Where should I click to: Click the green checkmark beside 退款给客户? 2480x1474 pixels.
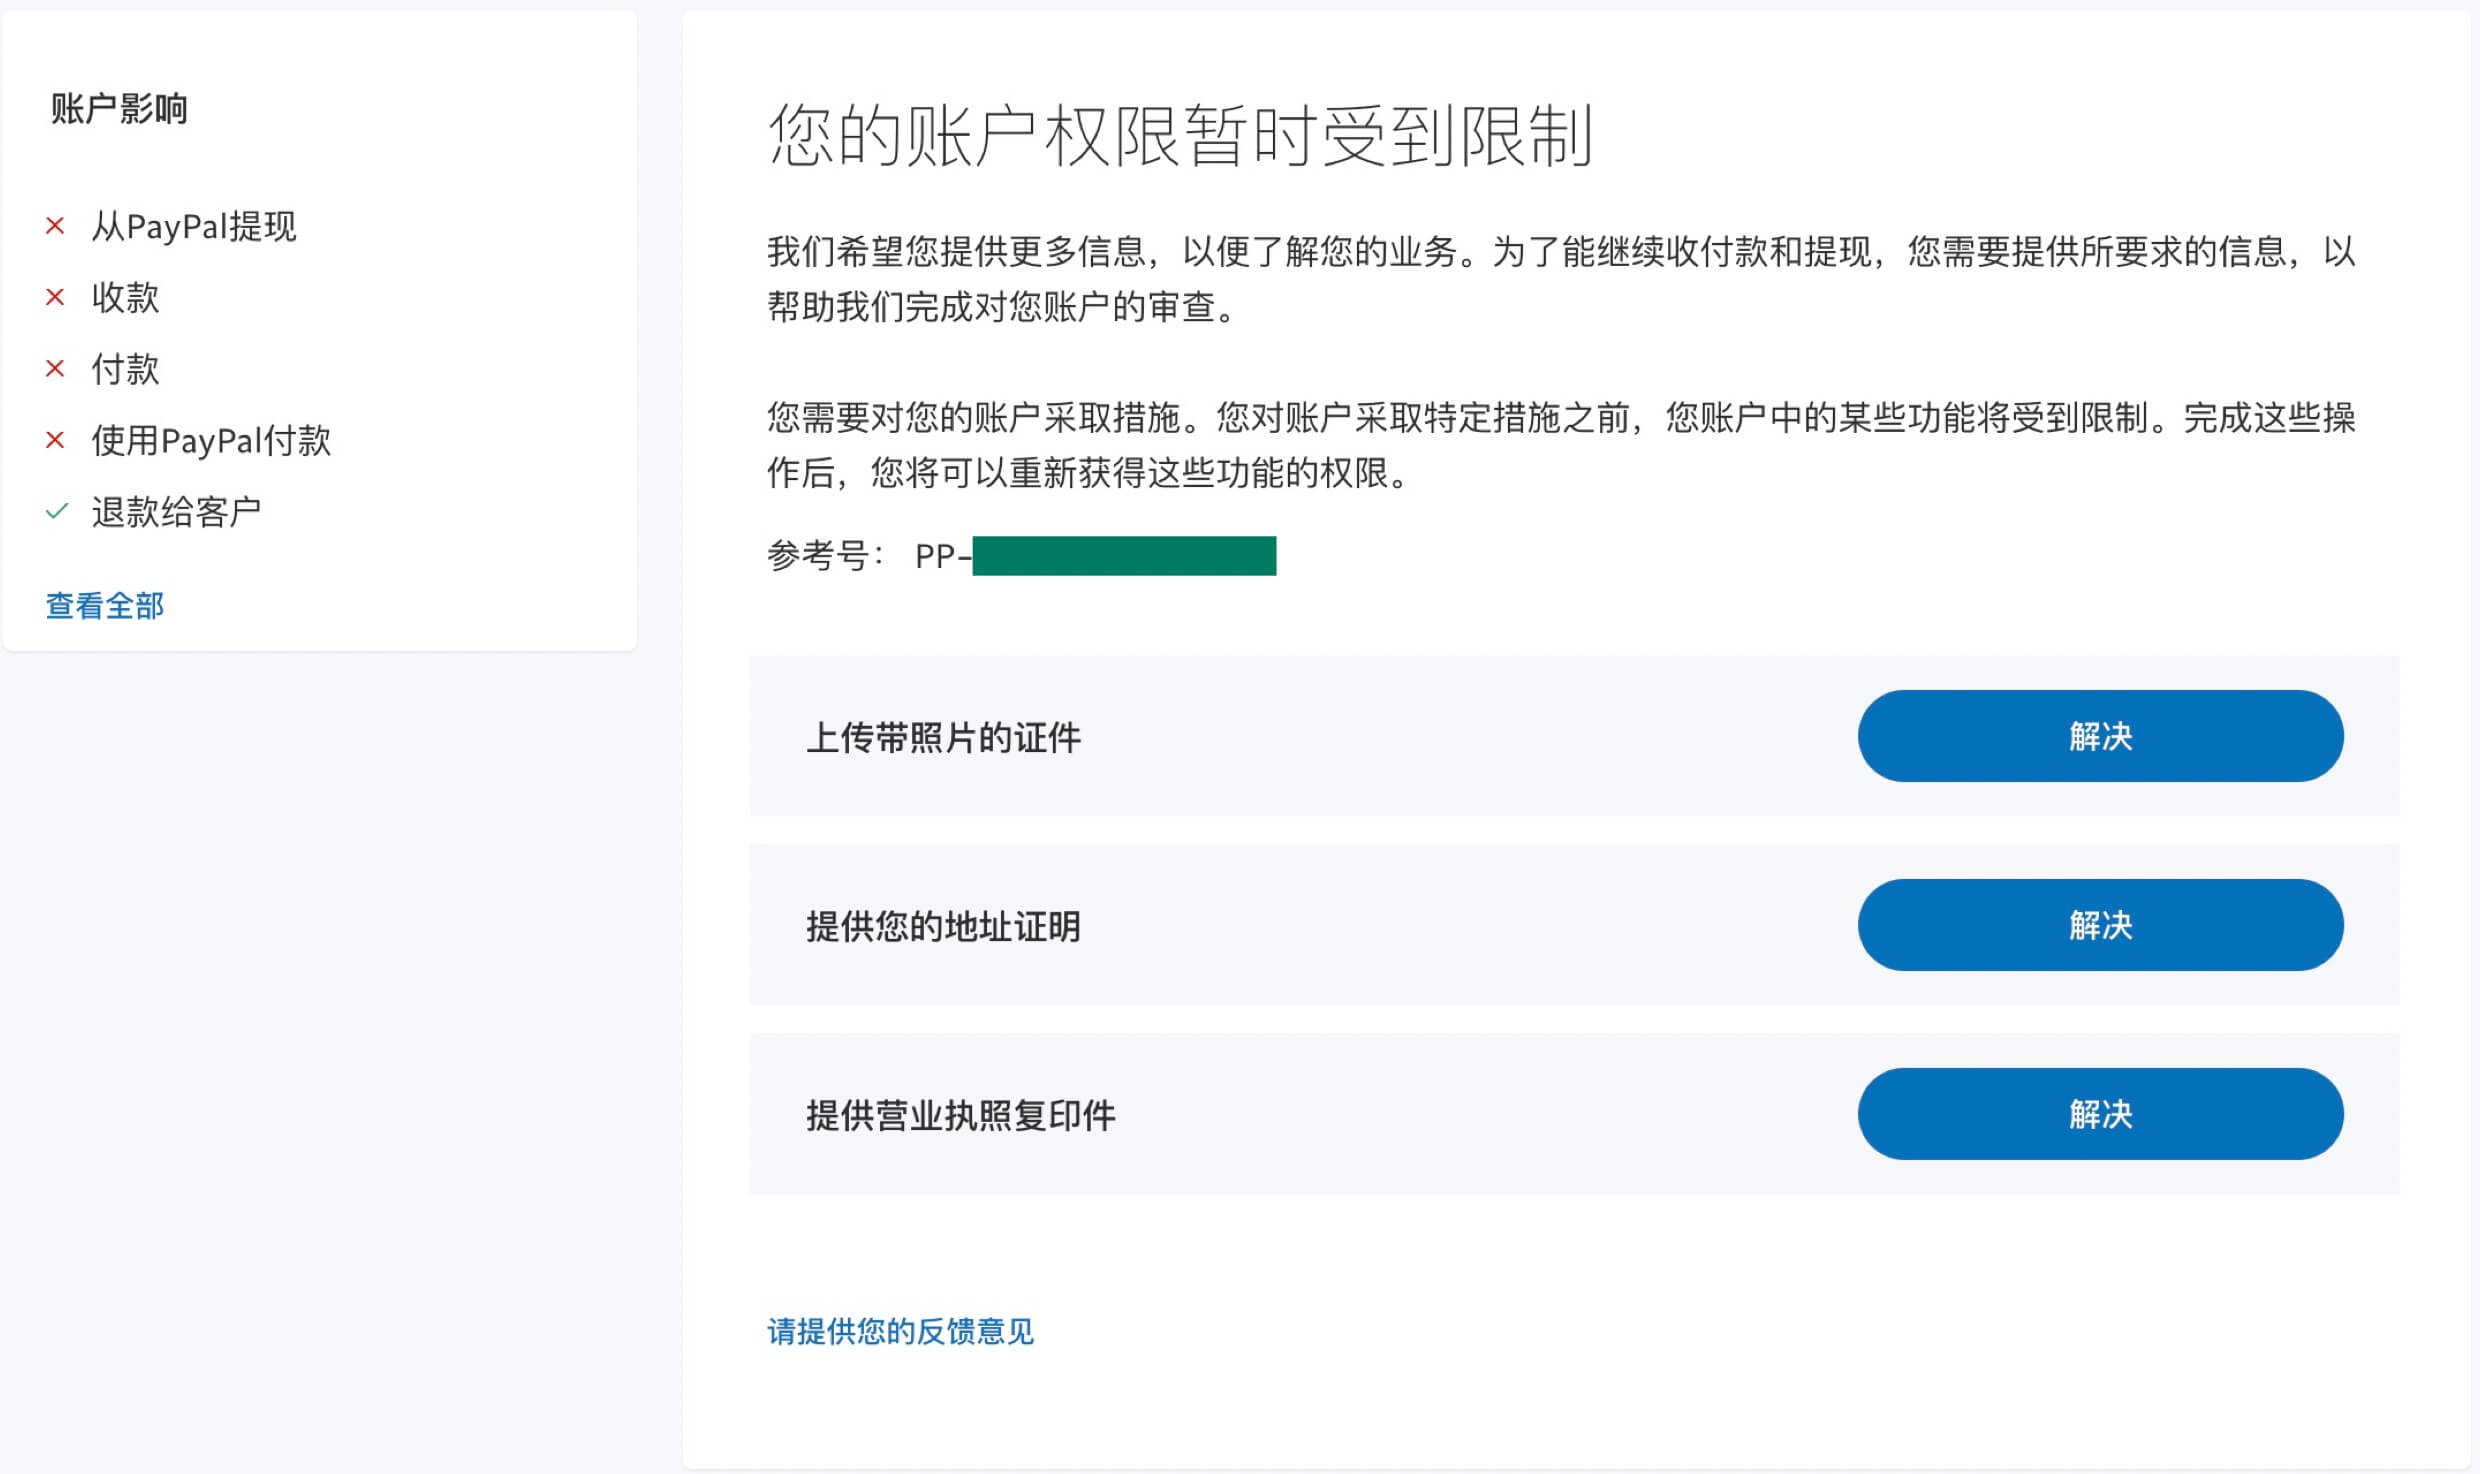click(x=55, y=510)
